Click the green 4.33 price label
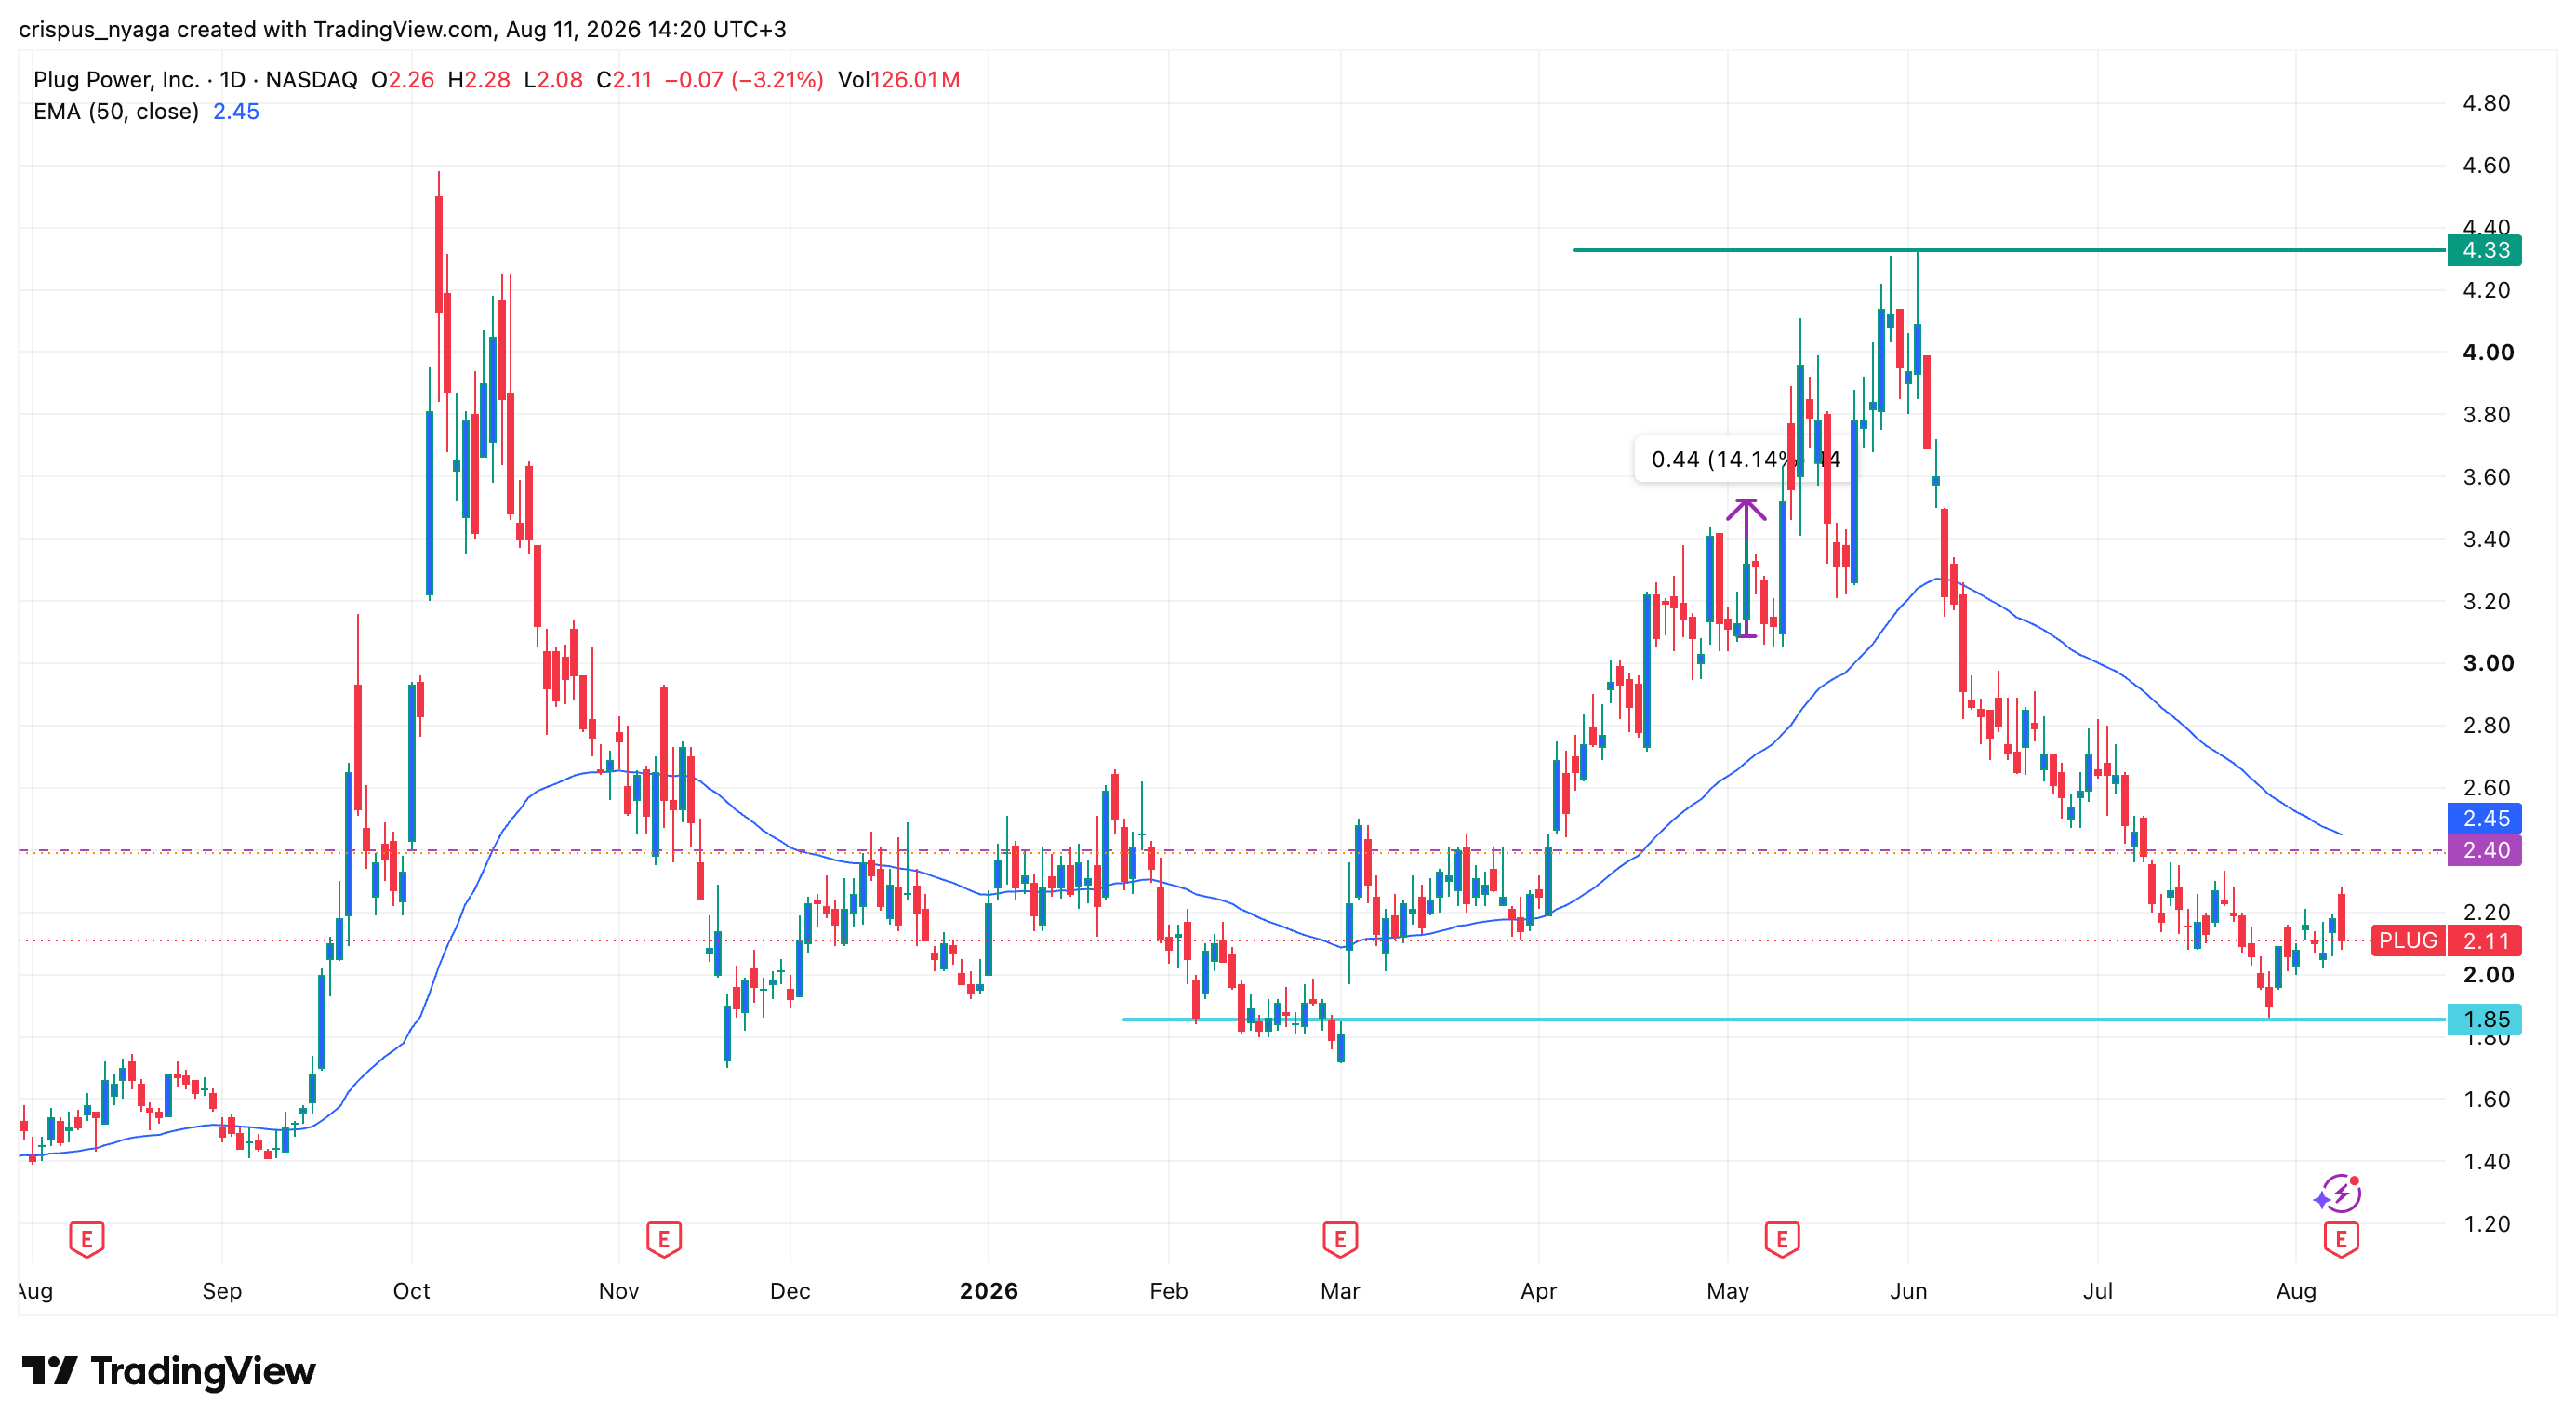 (x=2484, y=250)
